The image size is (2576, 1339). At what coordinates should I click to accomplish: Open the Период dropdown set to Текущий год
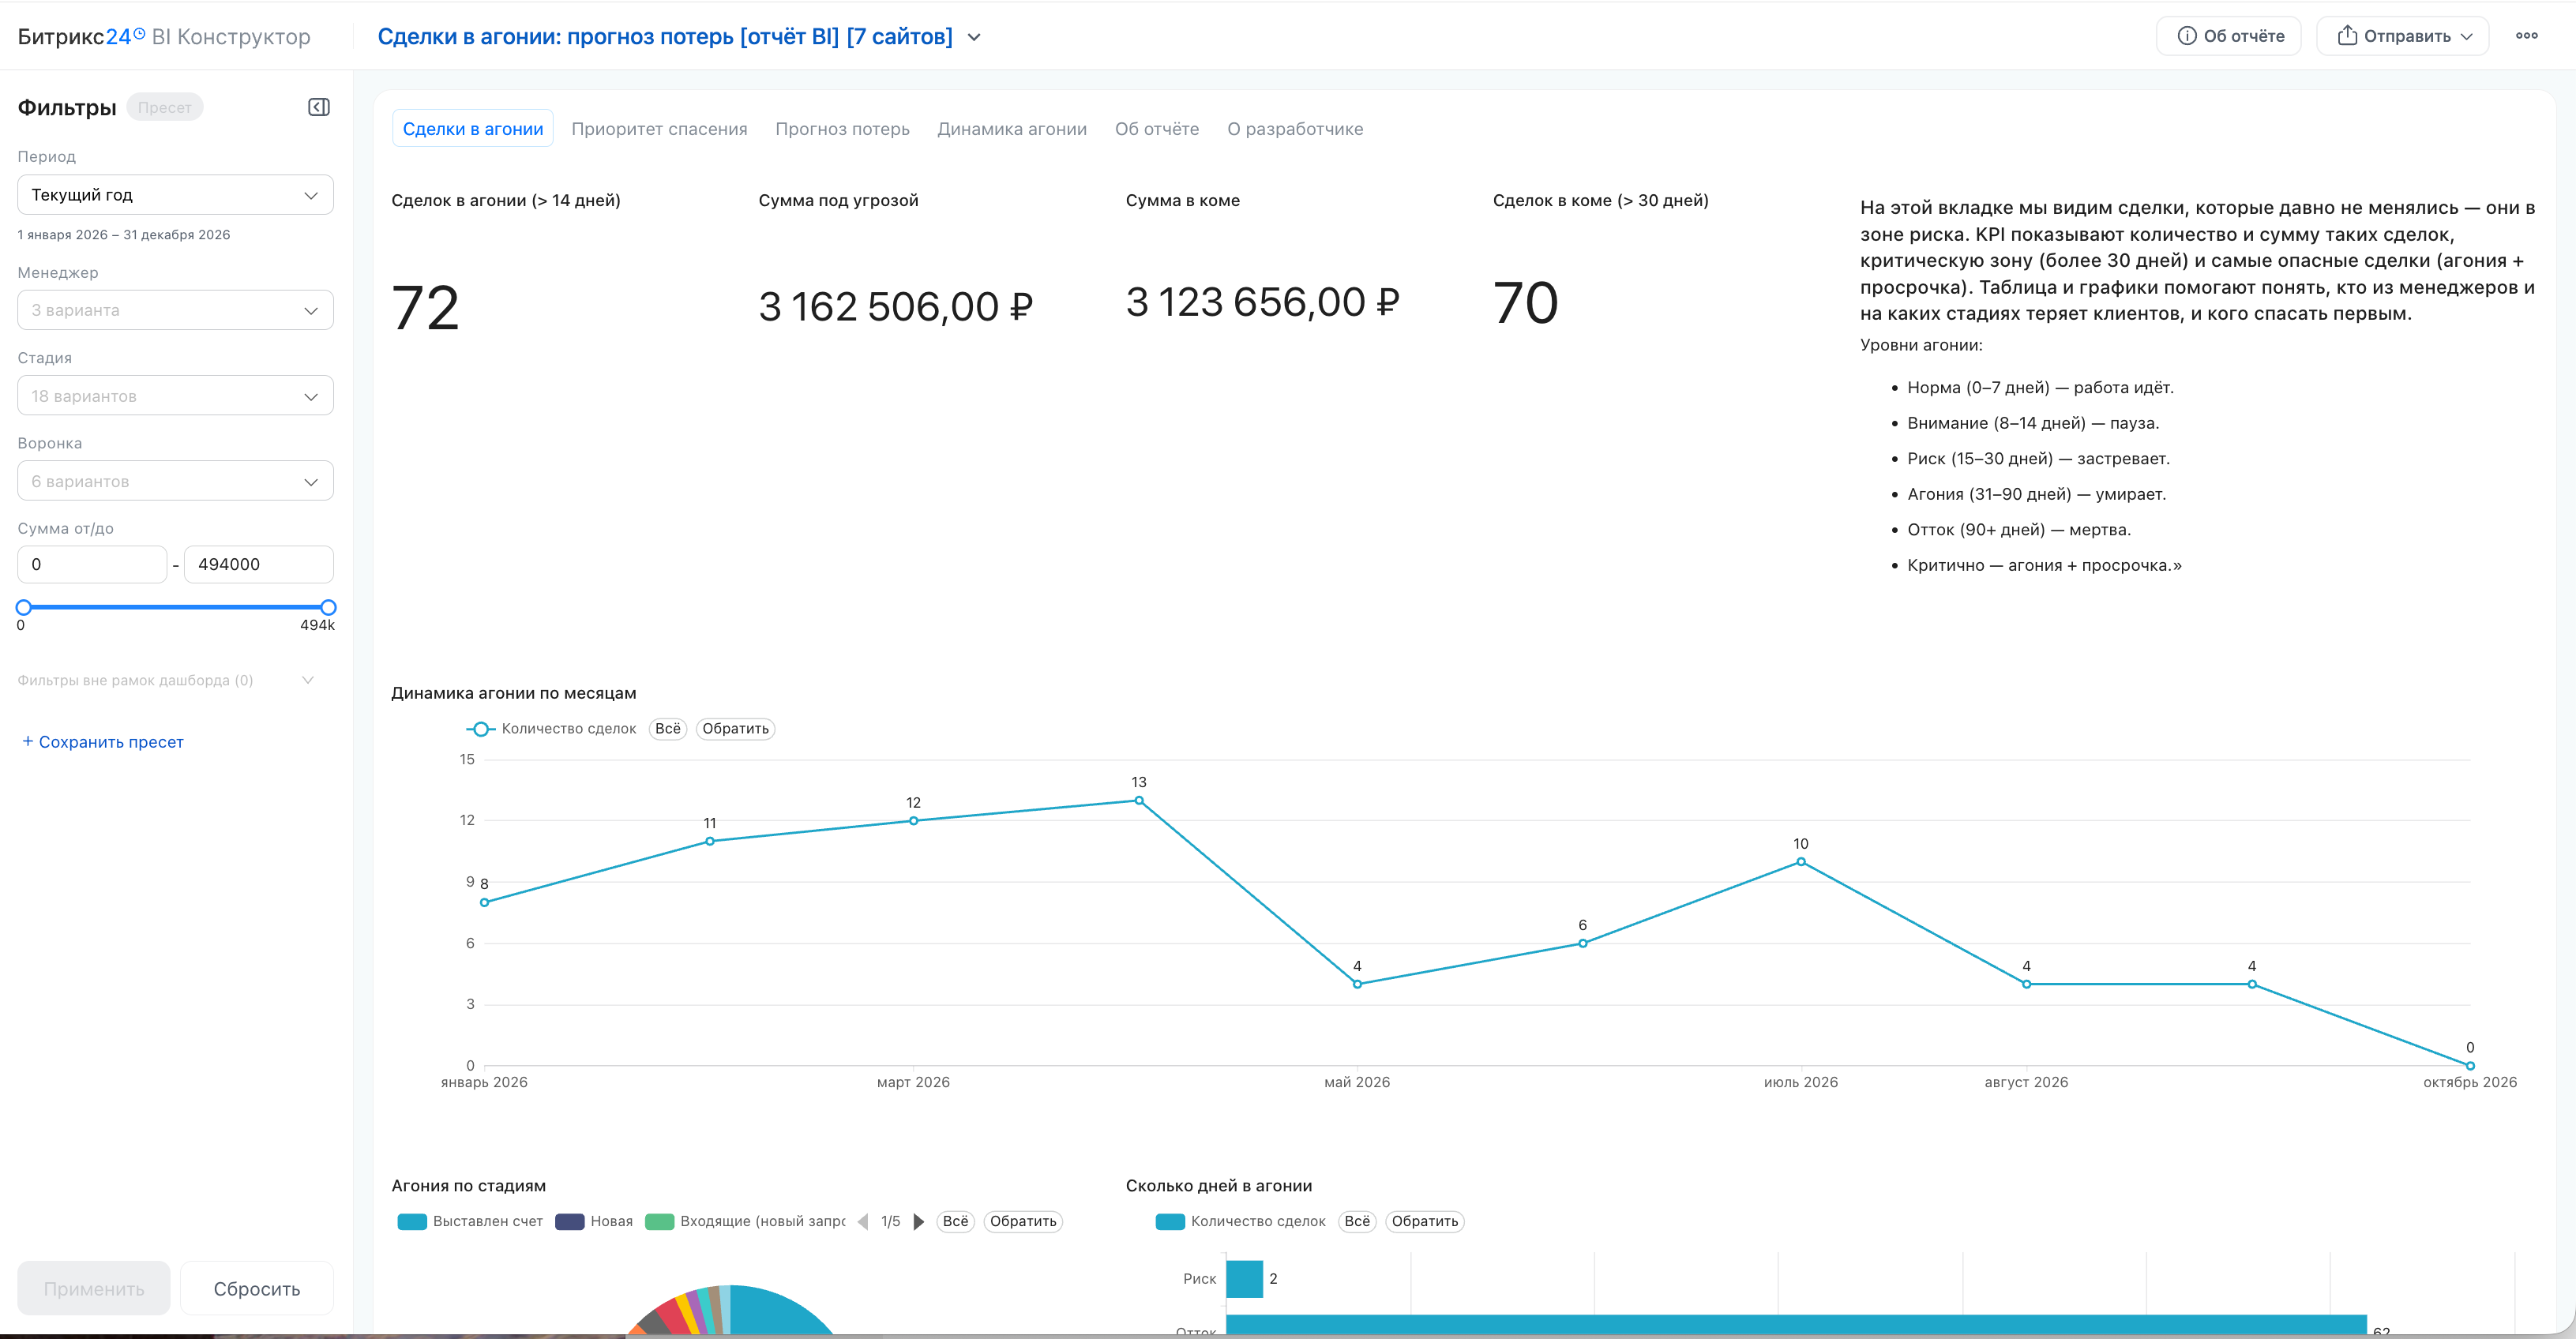pos(175,195)
